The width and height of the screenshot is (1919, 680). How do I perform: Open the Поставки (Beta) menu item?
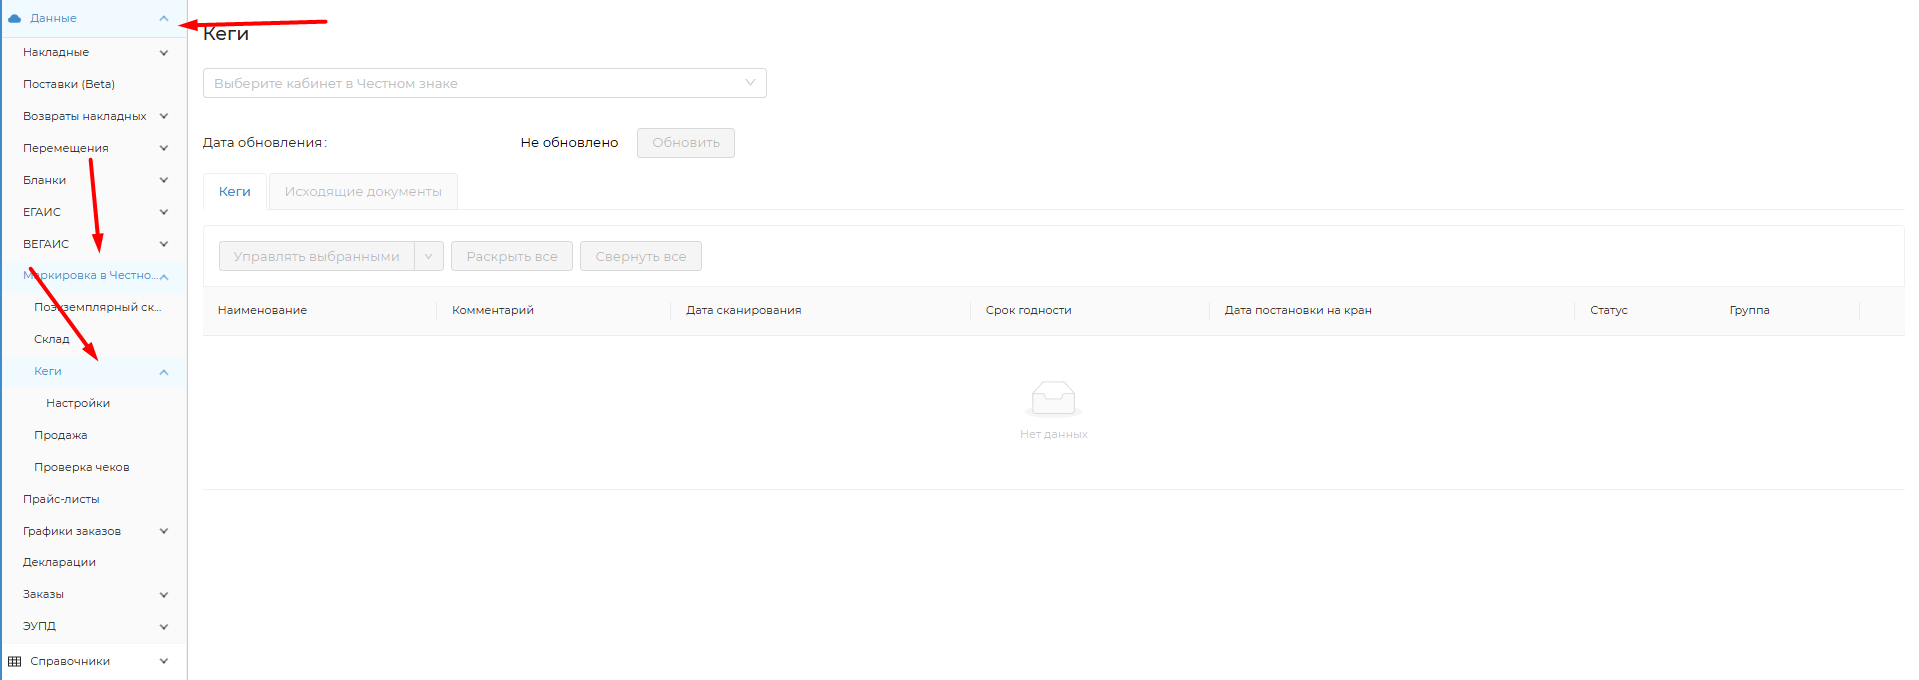coord(69,84)
